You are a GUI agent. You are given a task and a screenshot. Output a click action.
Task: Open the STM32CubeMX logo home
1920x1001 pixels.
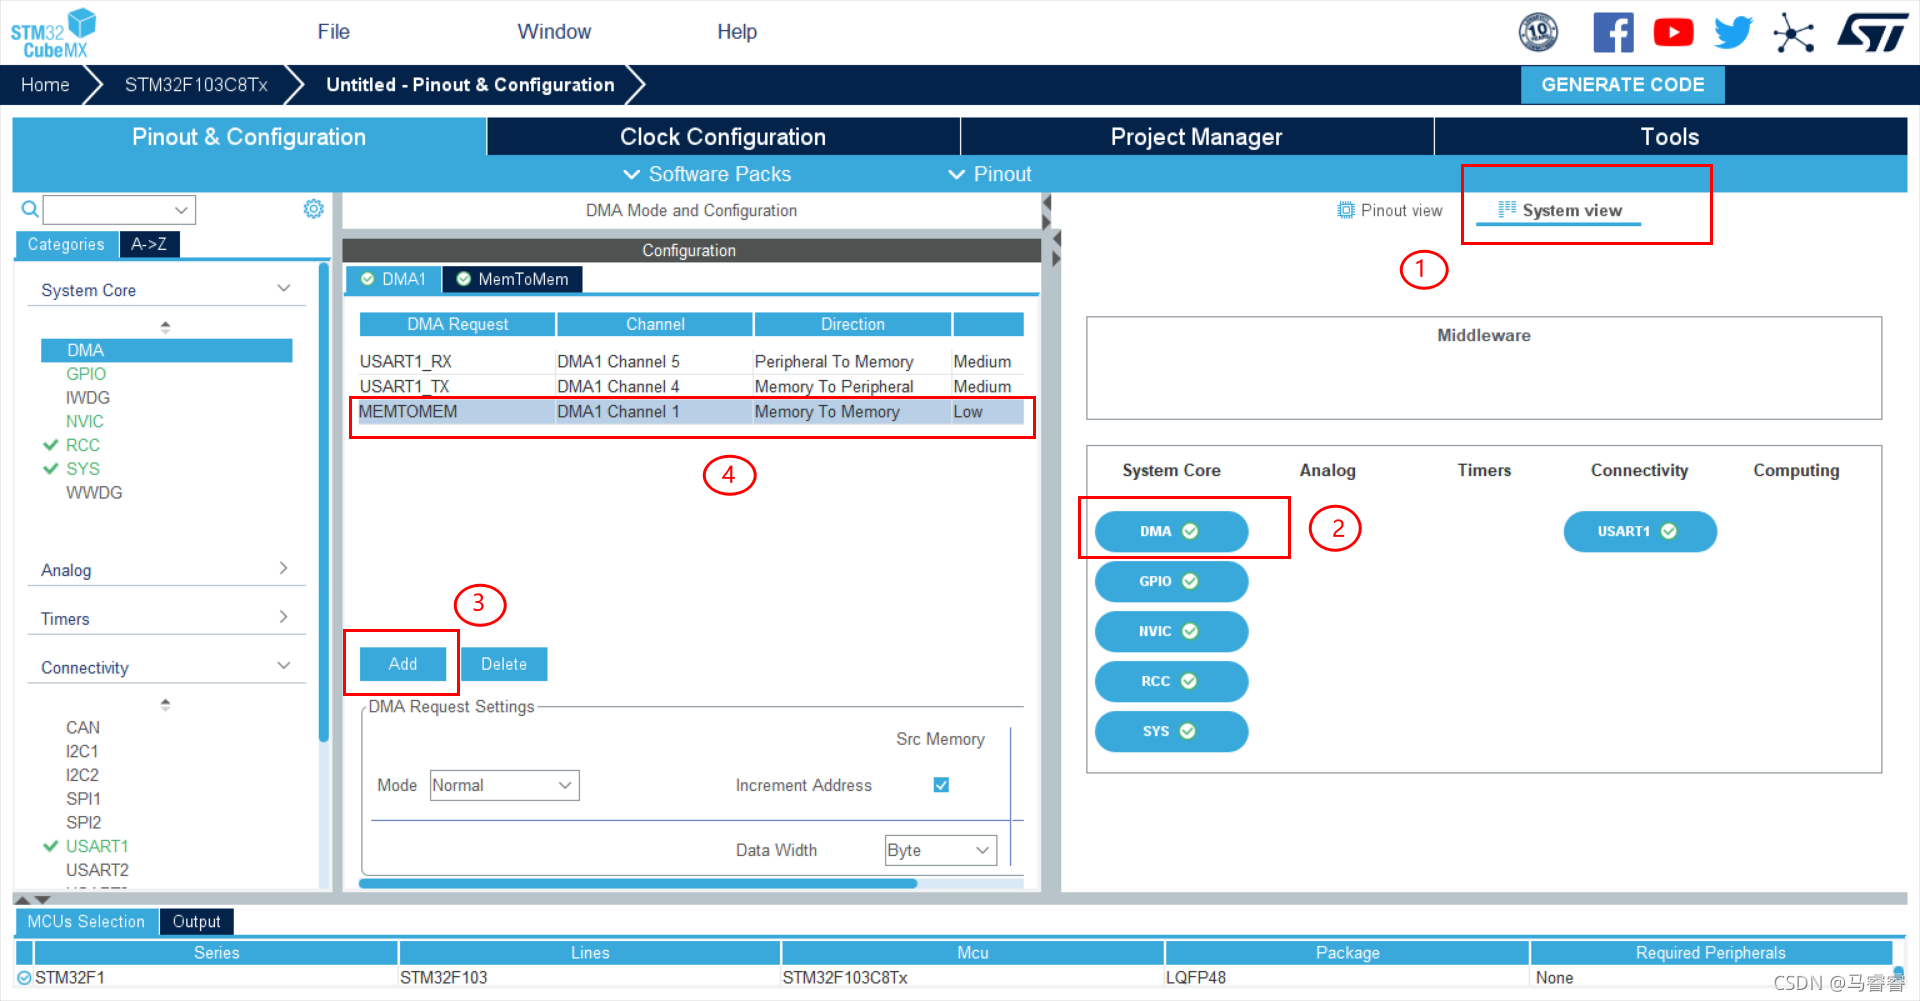click(x=53, y=33)
